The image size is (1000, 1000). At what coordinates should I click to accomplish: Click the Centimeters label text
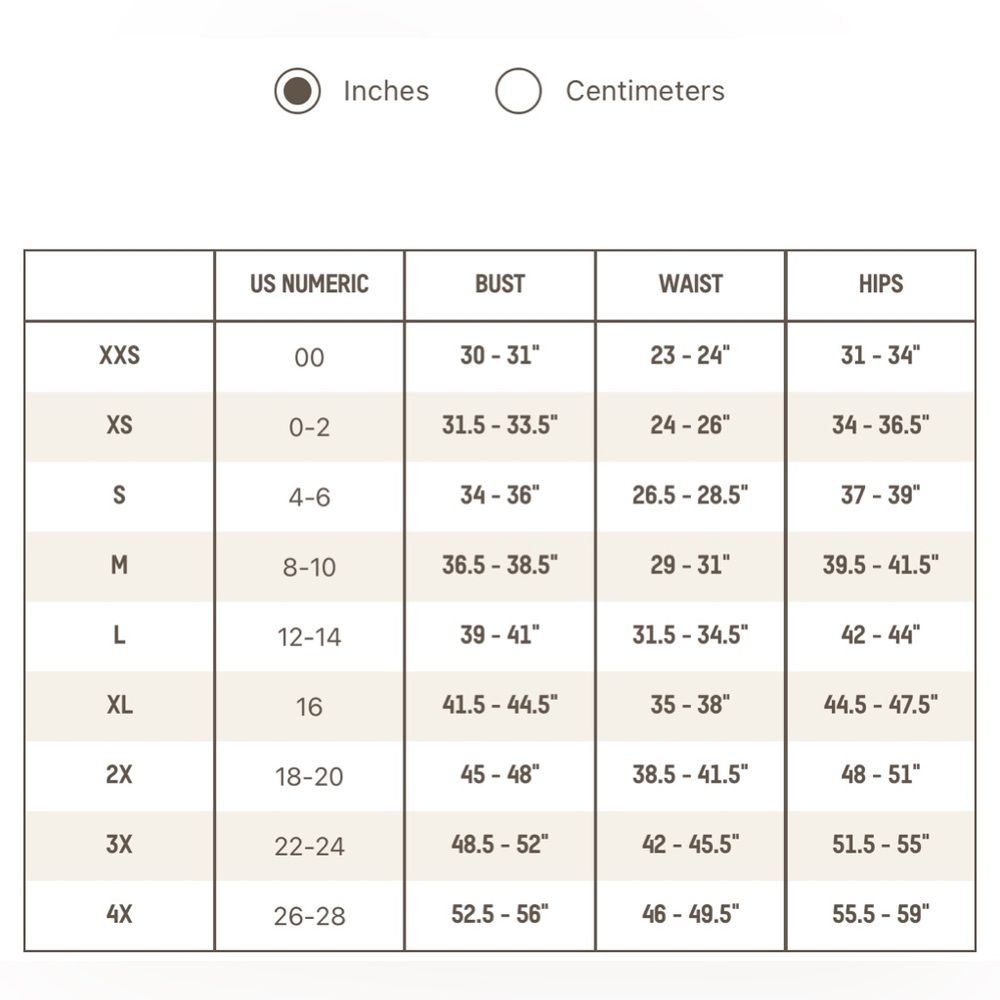645,91
